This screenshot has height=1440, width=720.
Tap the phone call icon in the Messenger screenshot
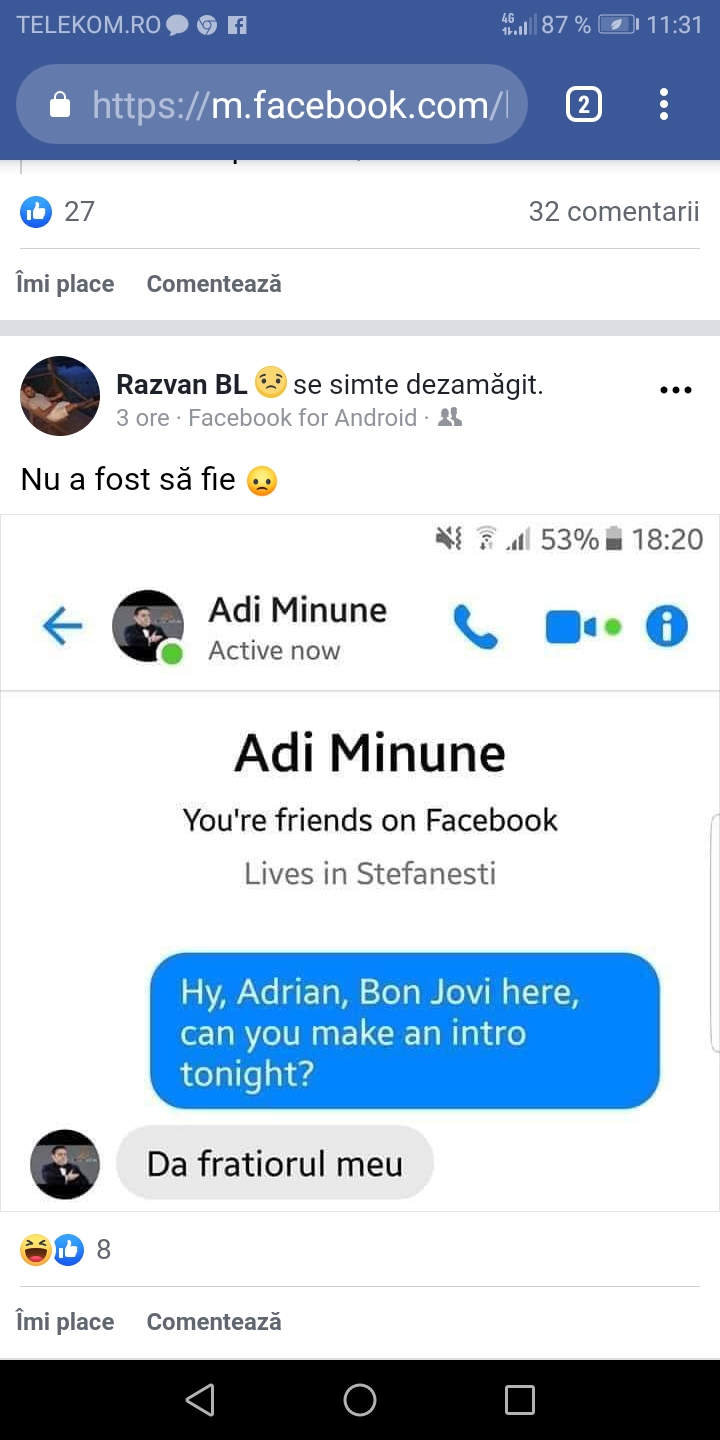click(475, 627)
